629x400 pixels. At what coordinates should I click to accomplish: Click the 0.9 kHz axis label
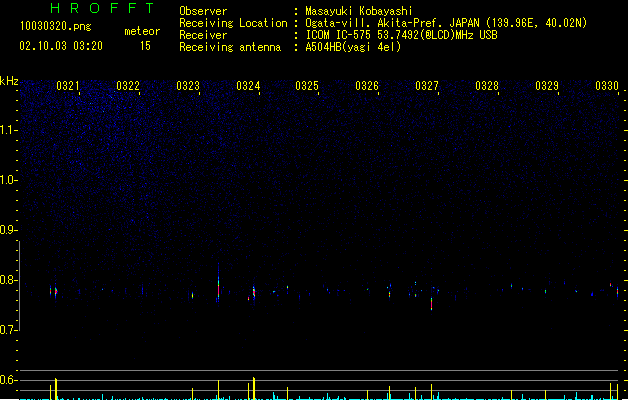tap(8, 230)
